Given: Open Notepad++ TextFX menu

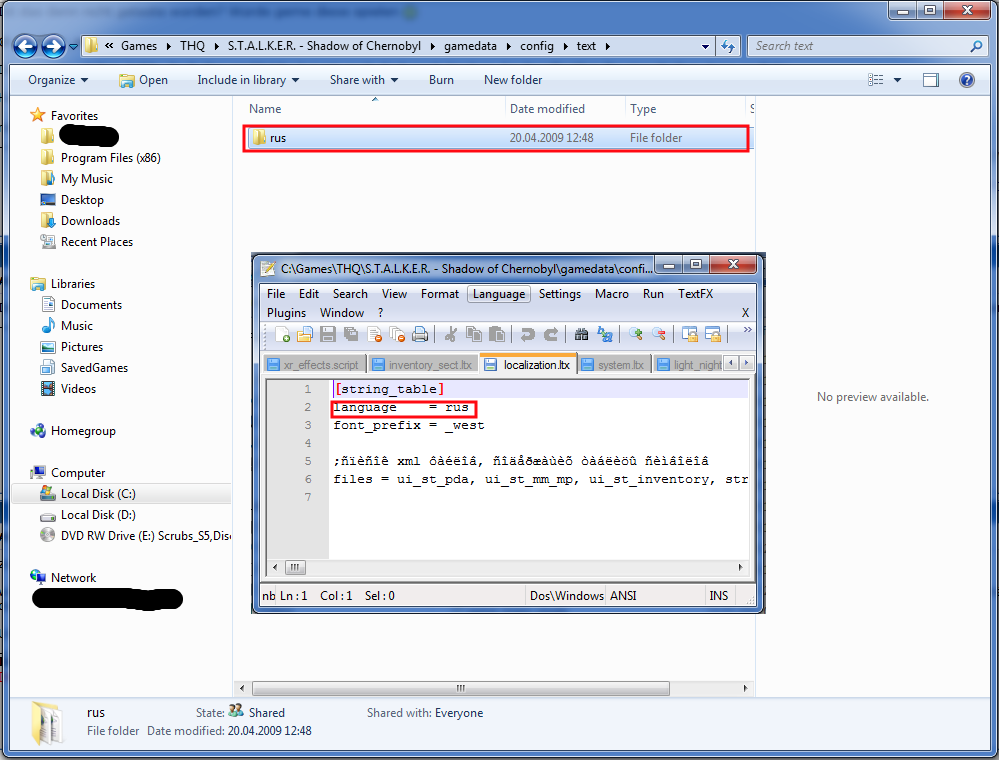Looking at the screenshot, I should point(695,294).
